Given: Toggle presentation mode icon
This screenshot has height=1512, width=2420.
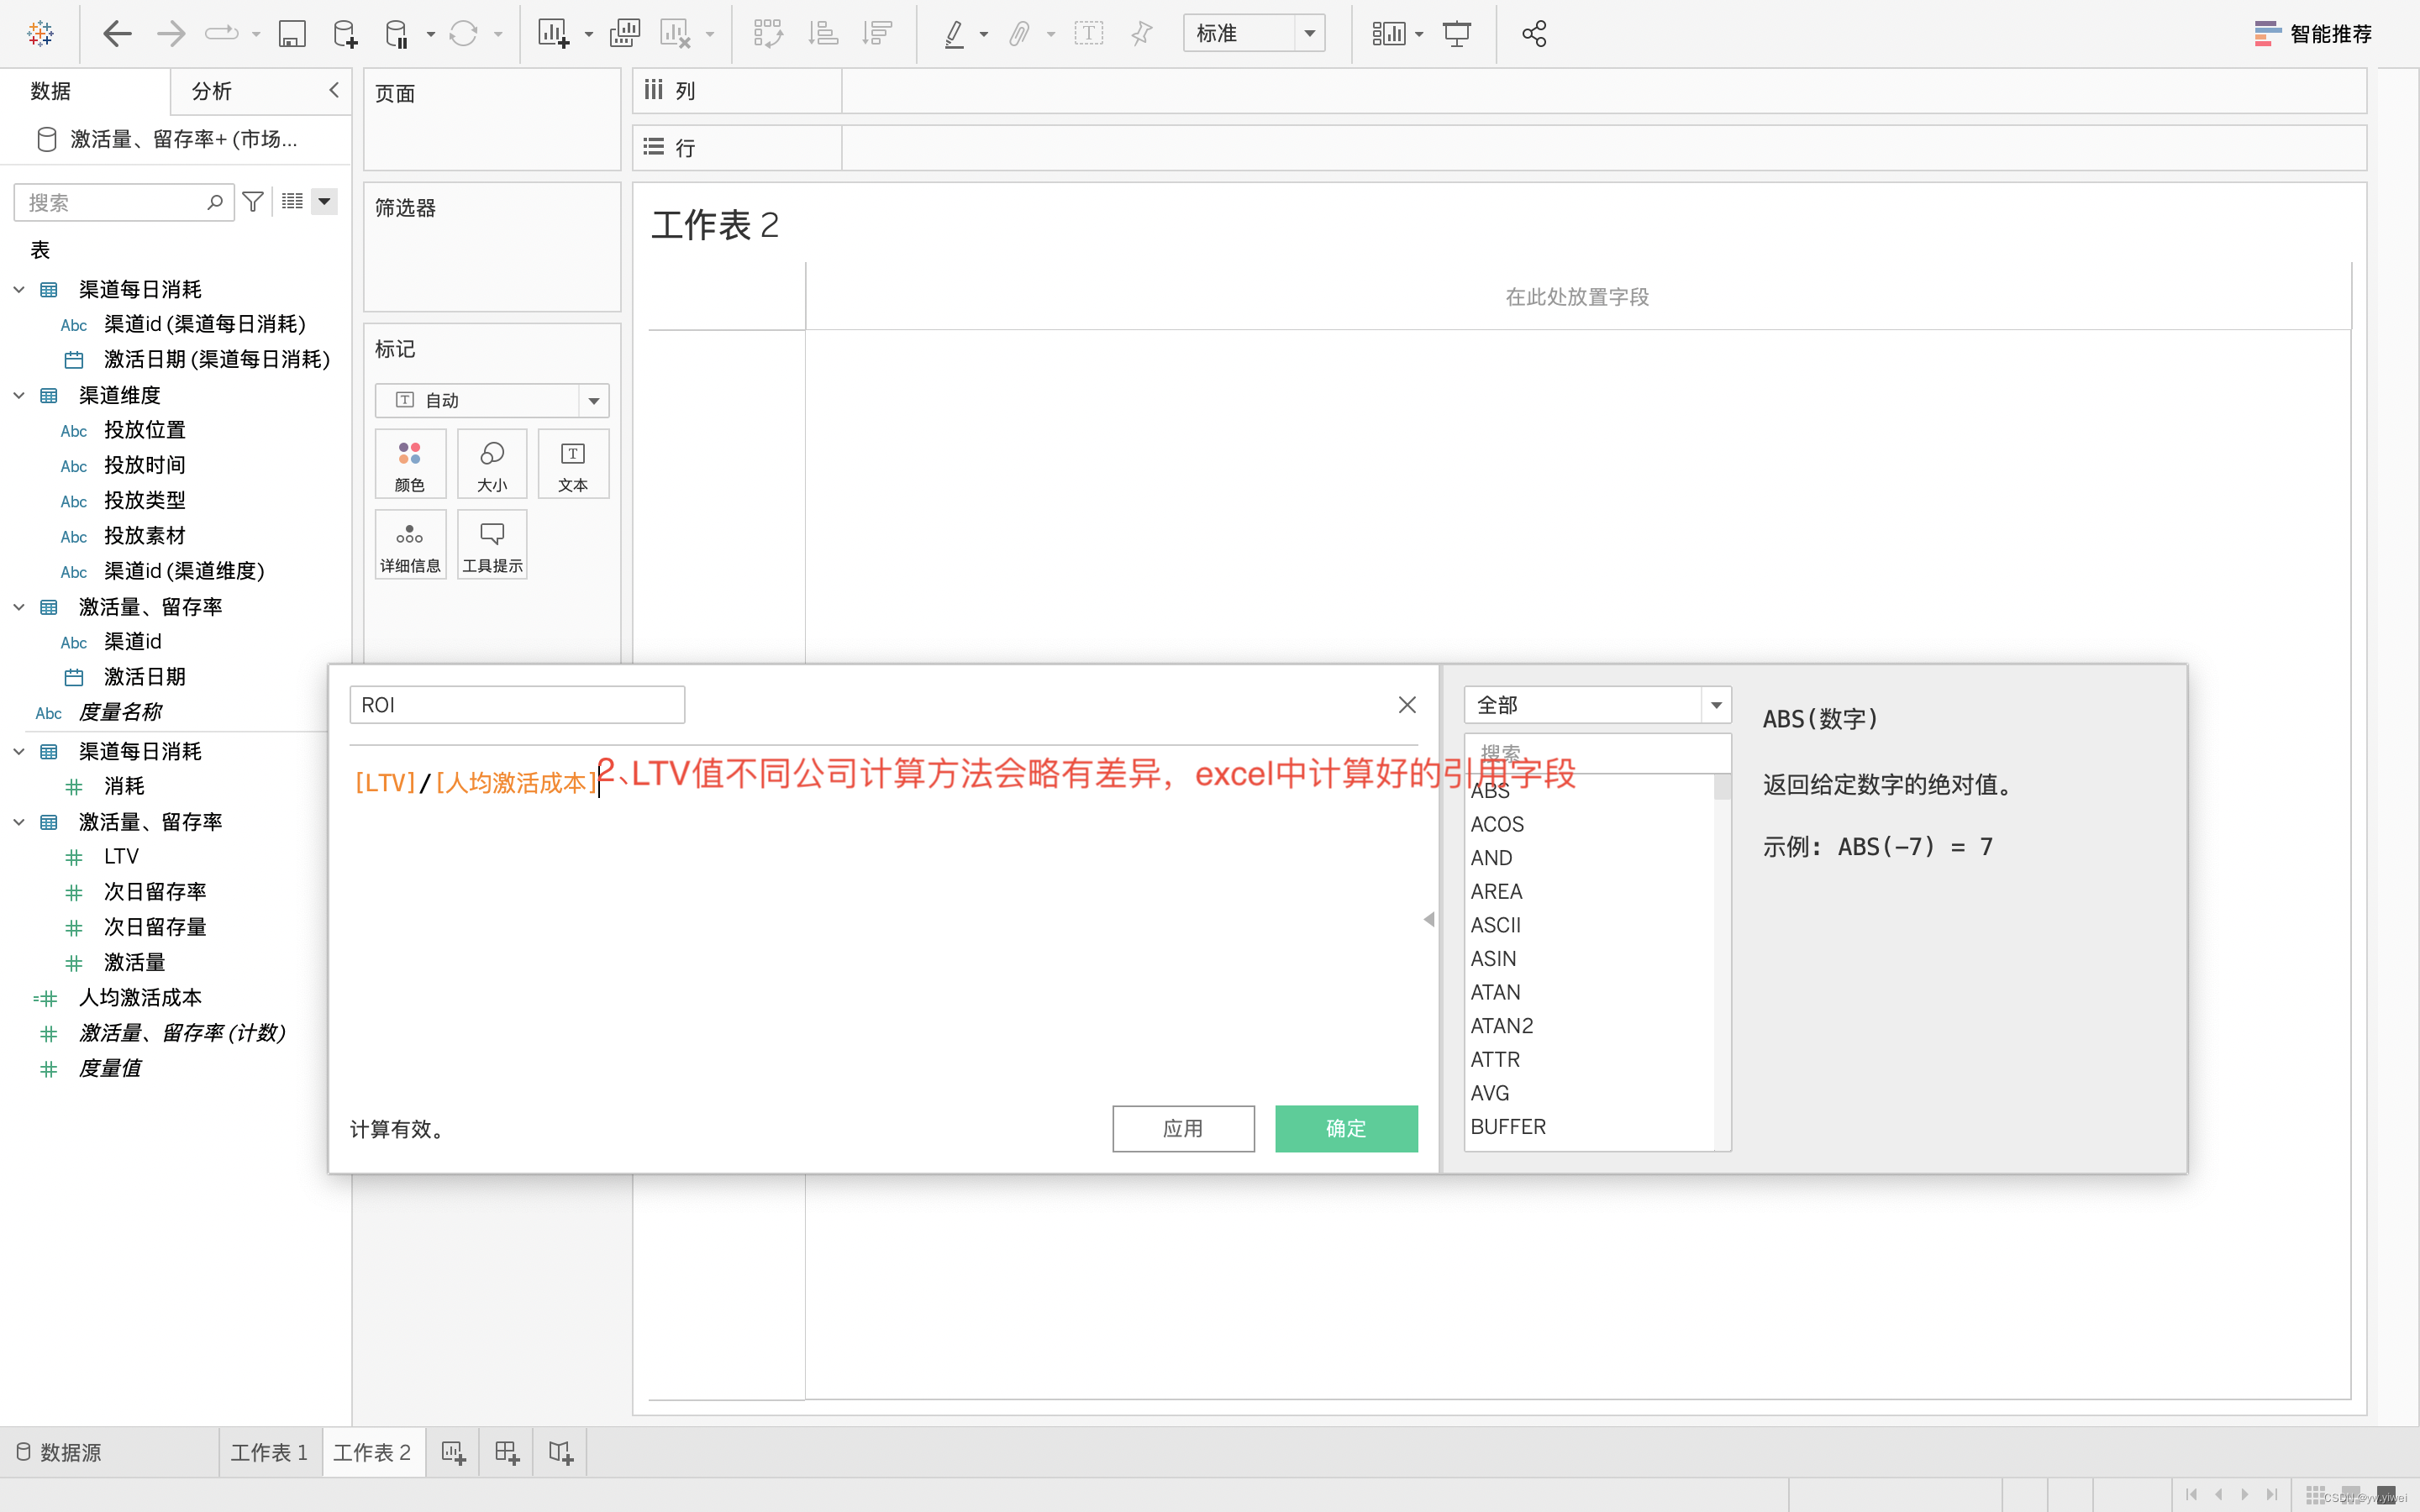Looking at the screenshot, I should [x=1457, y=34].
